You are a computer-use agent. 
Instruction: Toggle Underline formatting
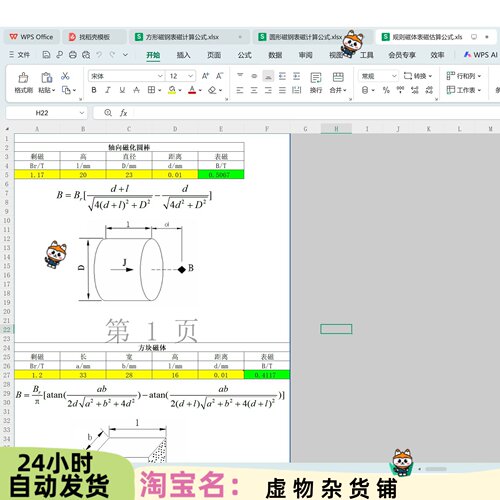[x=122, y=90]
